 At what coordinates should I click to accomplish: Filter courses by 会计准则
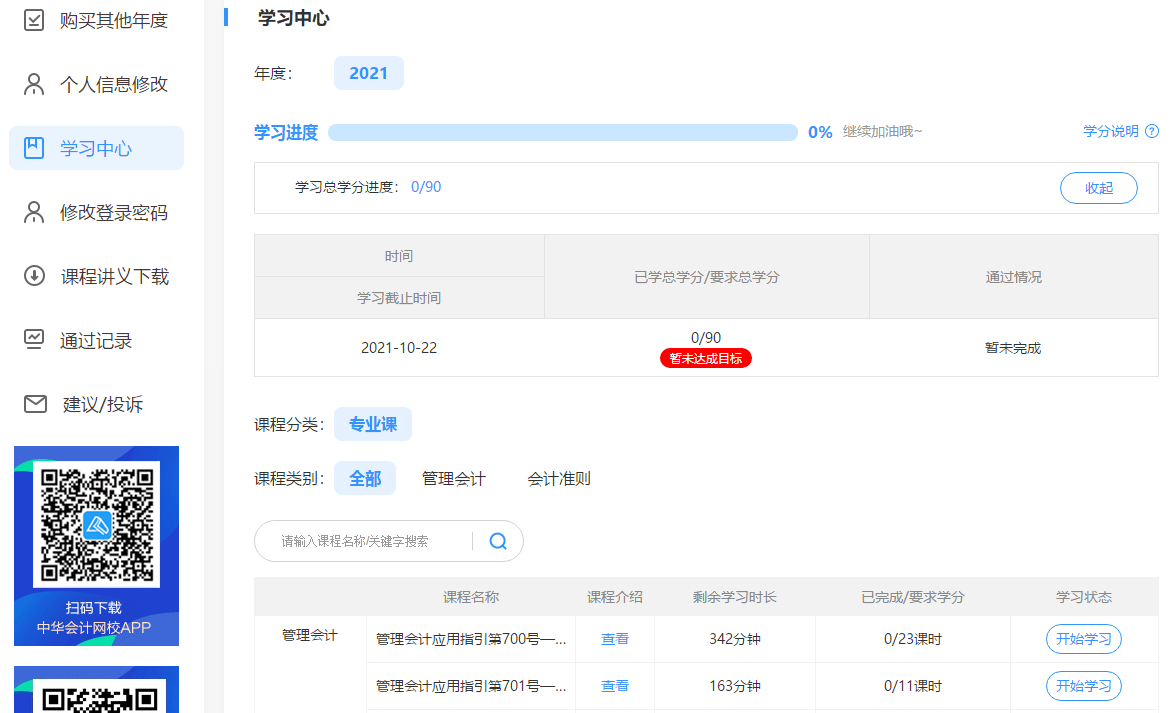[x=559, y=478]
